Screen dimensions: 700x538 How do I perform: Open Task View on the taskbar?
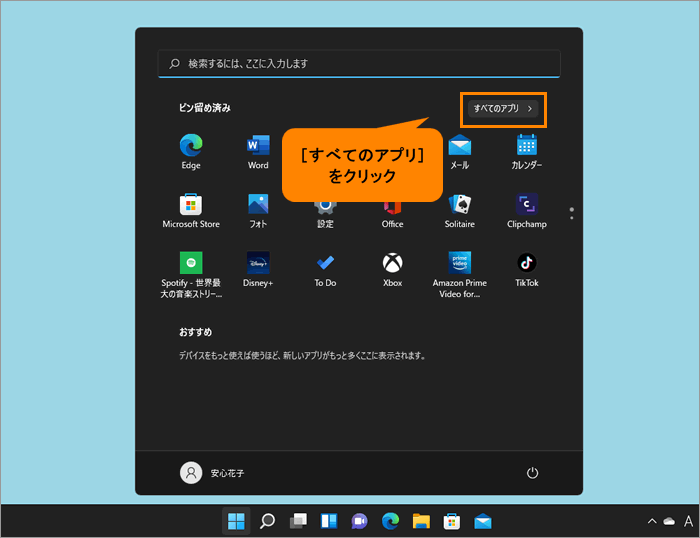point(298,521)
